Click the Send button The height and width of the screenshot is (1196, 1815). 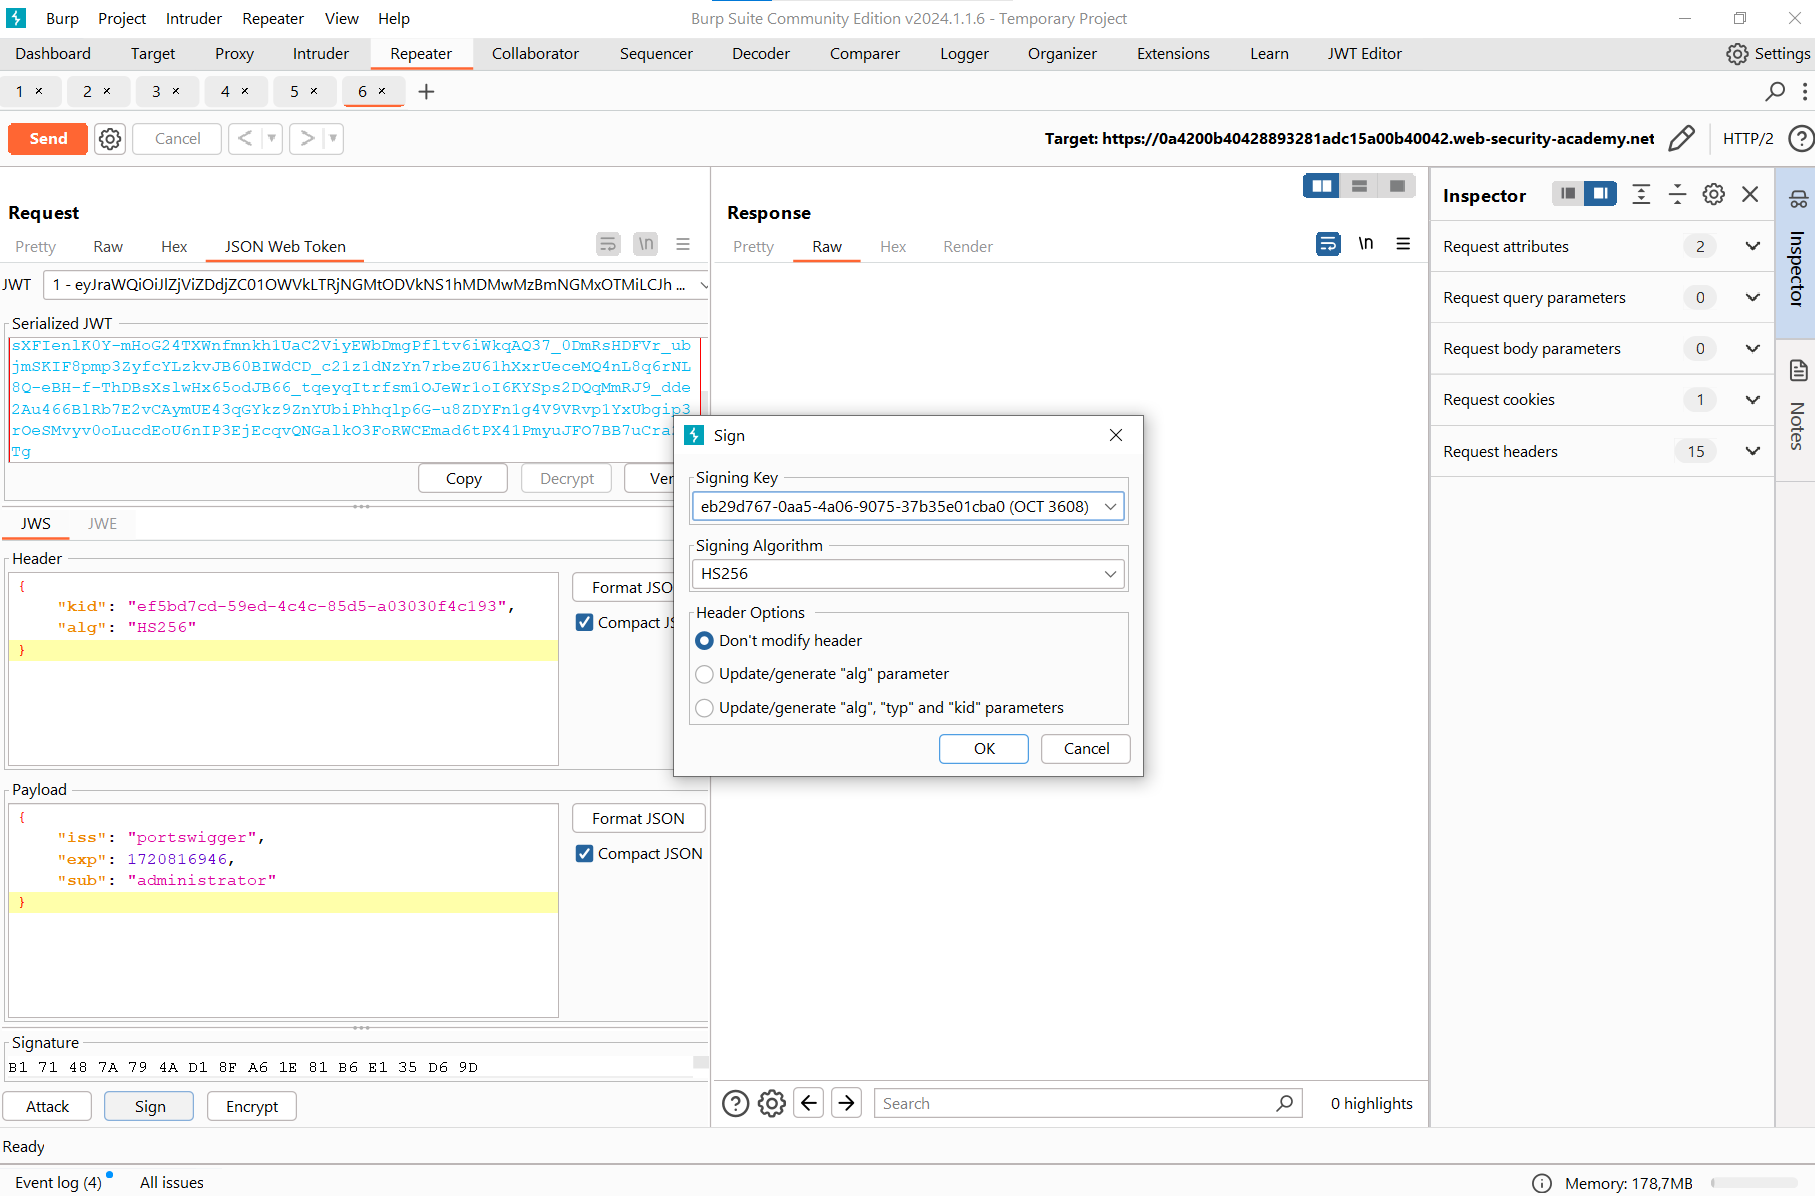coord(48,138)
